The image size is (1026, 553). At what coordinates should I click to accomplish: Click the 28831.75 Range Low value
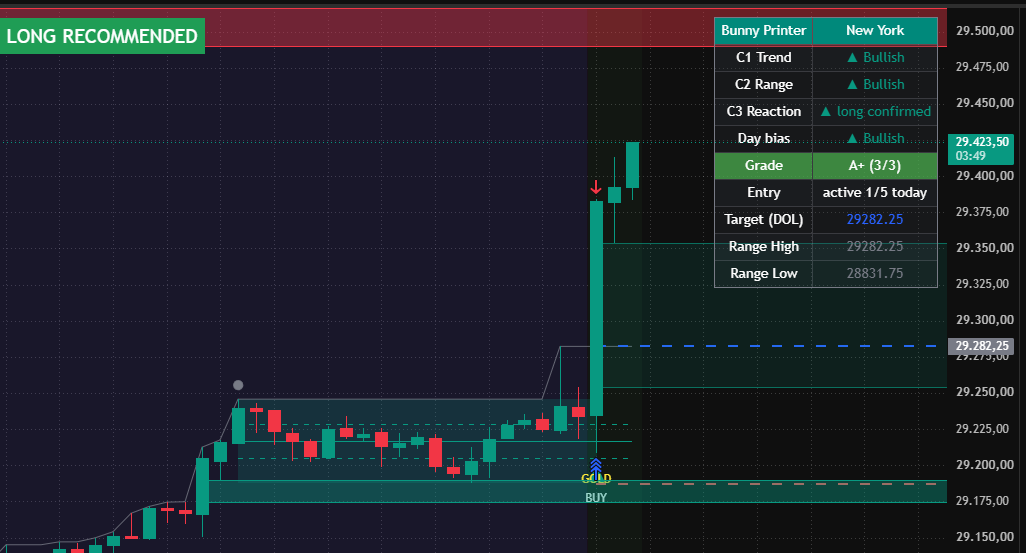point(875,274)
